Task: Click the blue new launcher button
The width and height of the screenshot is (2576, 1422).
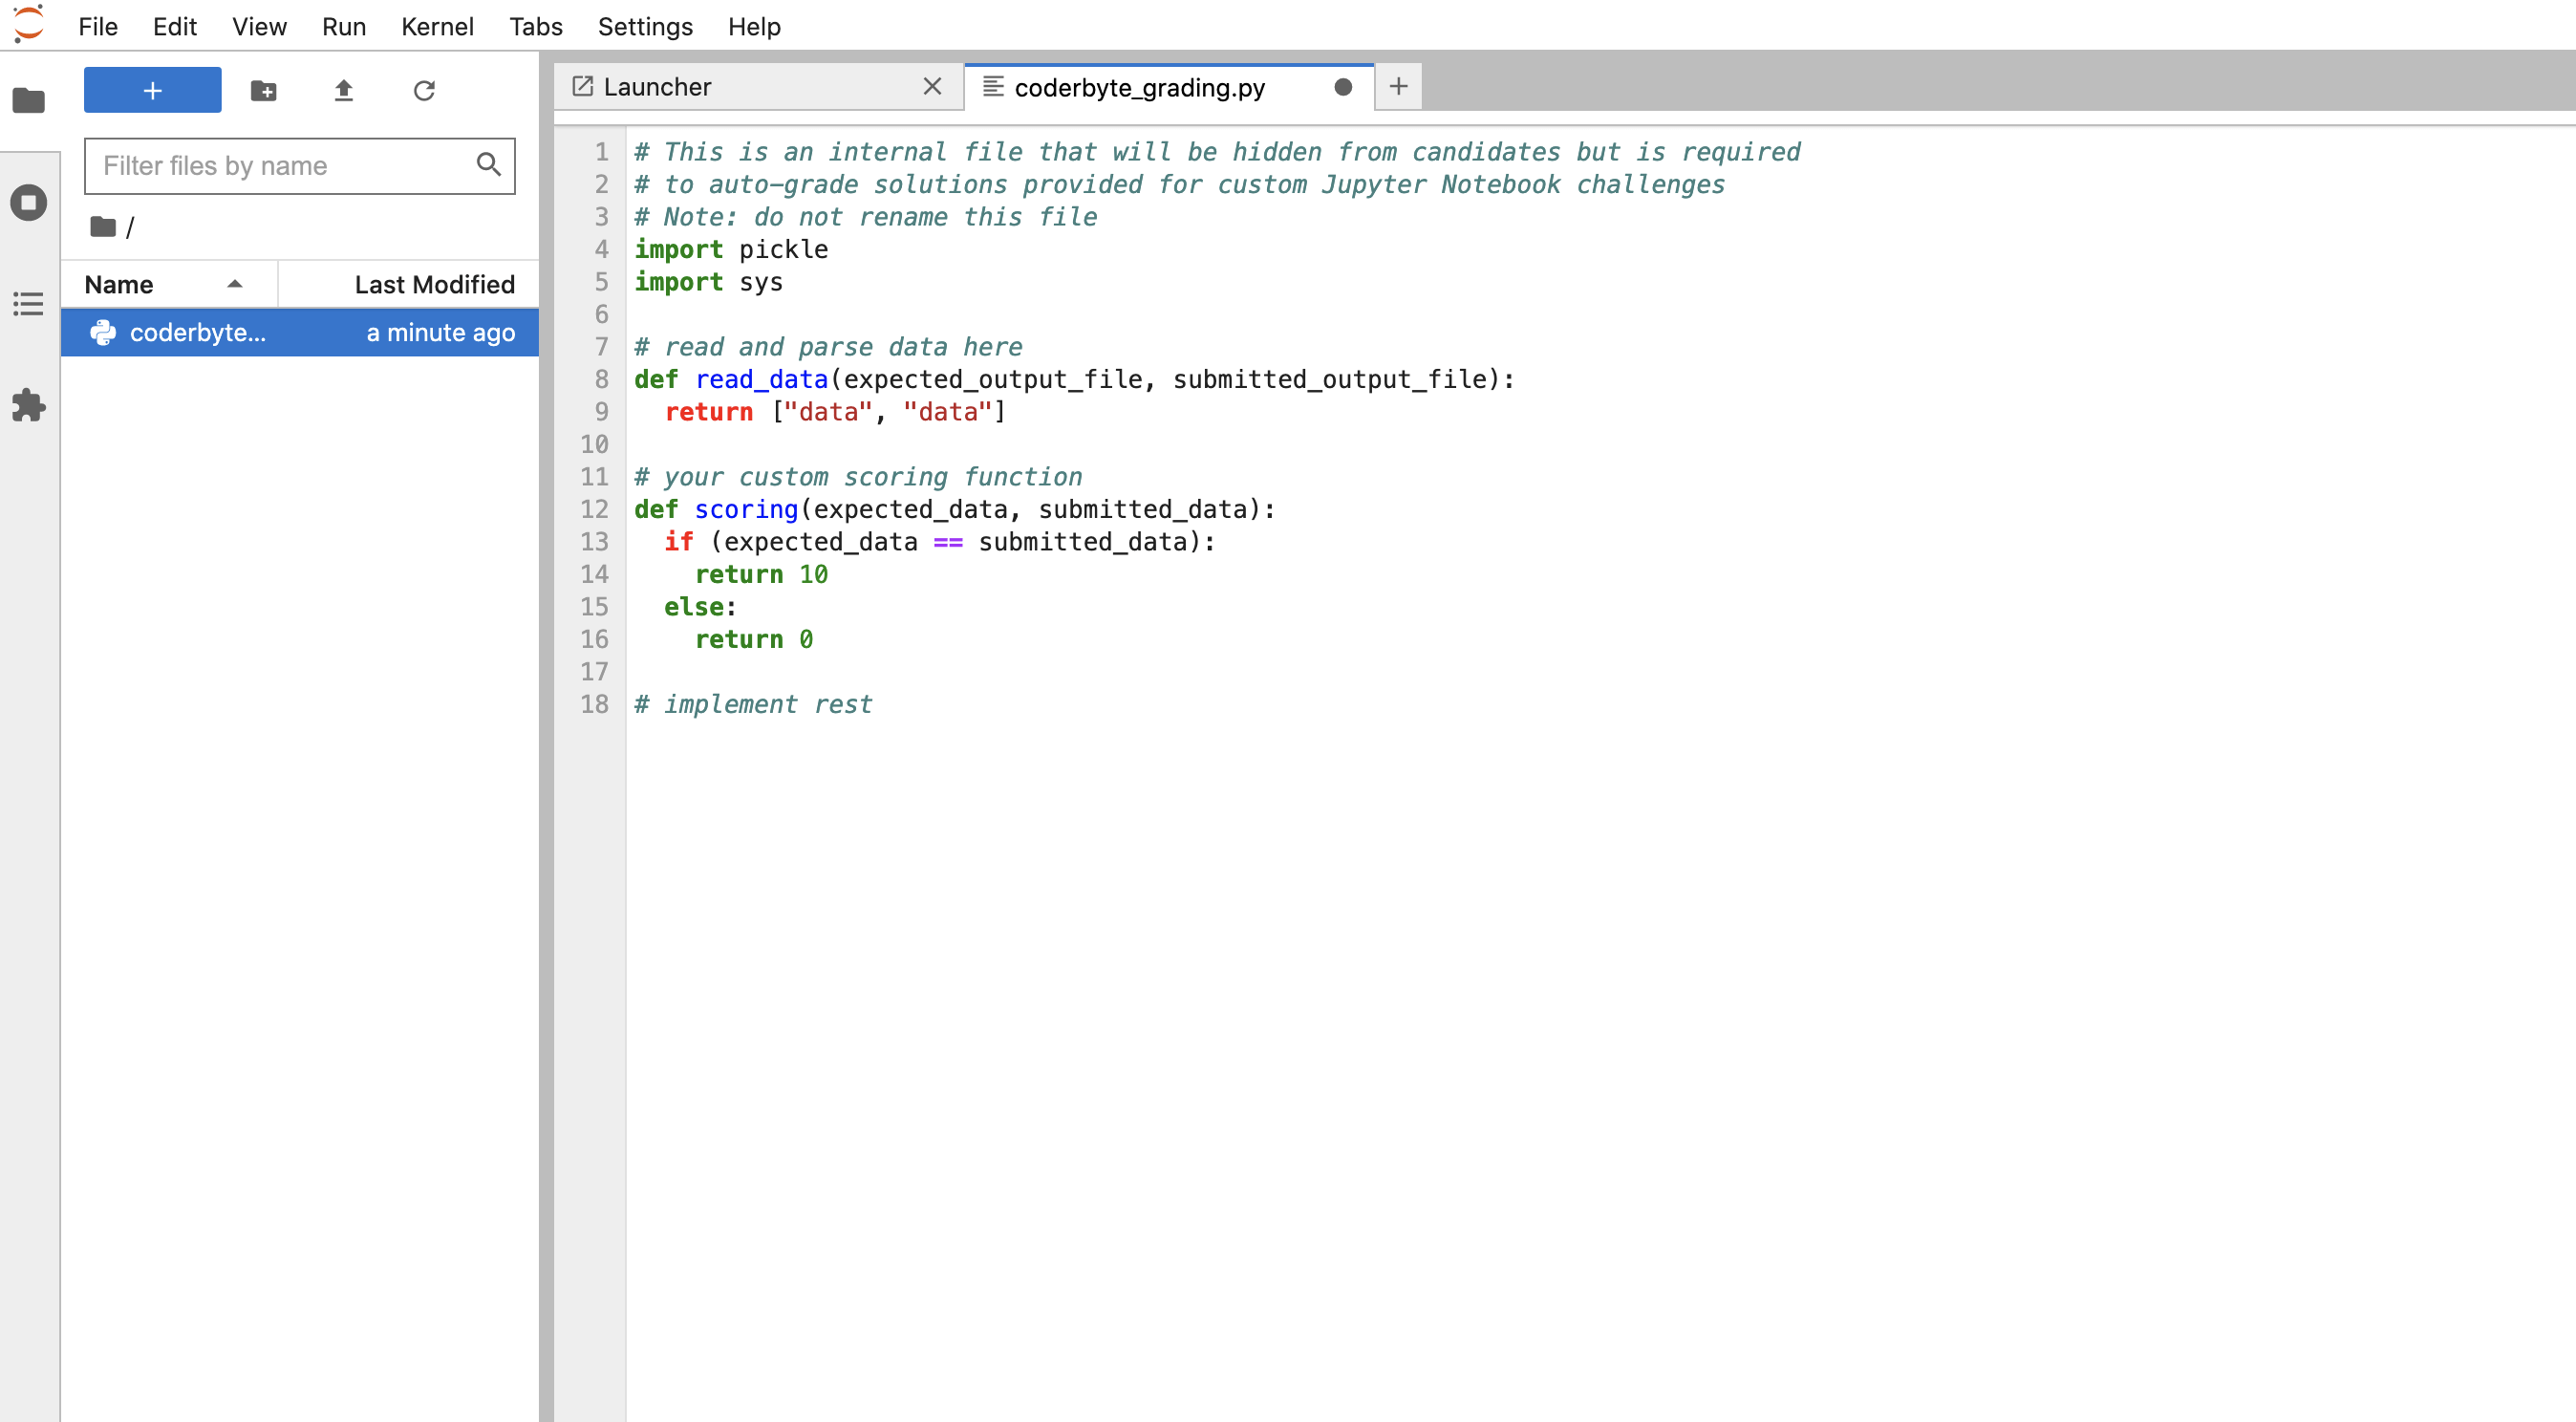Action: [x=152, y=89]
